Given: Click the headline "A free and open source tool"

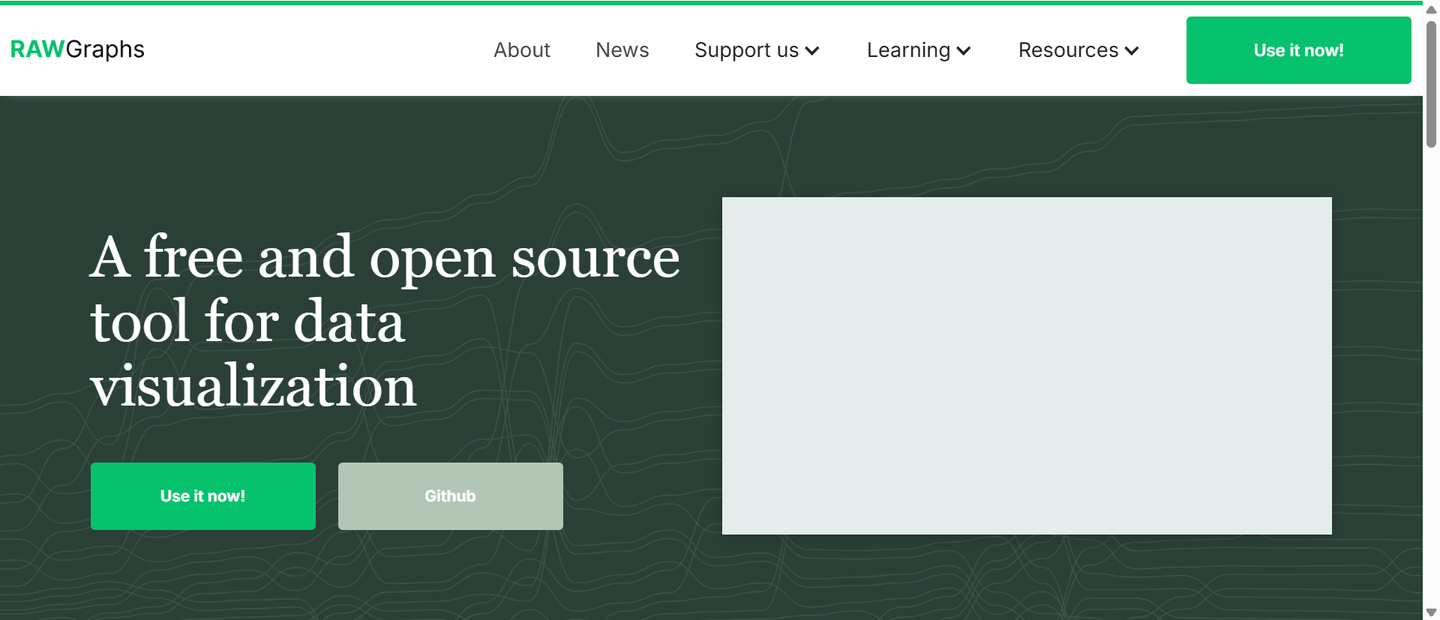Looking at the screenshot, I should coord(385,320).
